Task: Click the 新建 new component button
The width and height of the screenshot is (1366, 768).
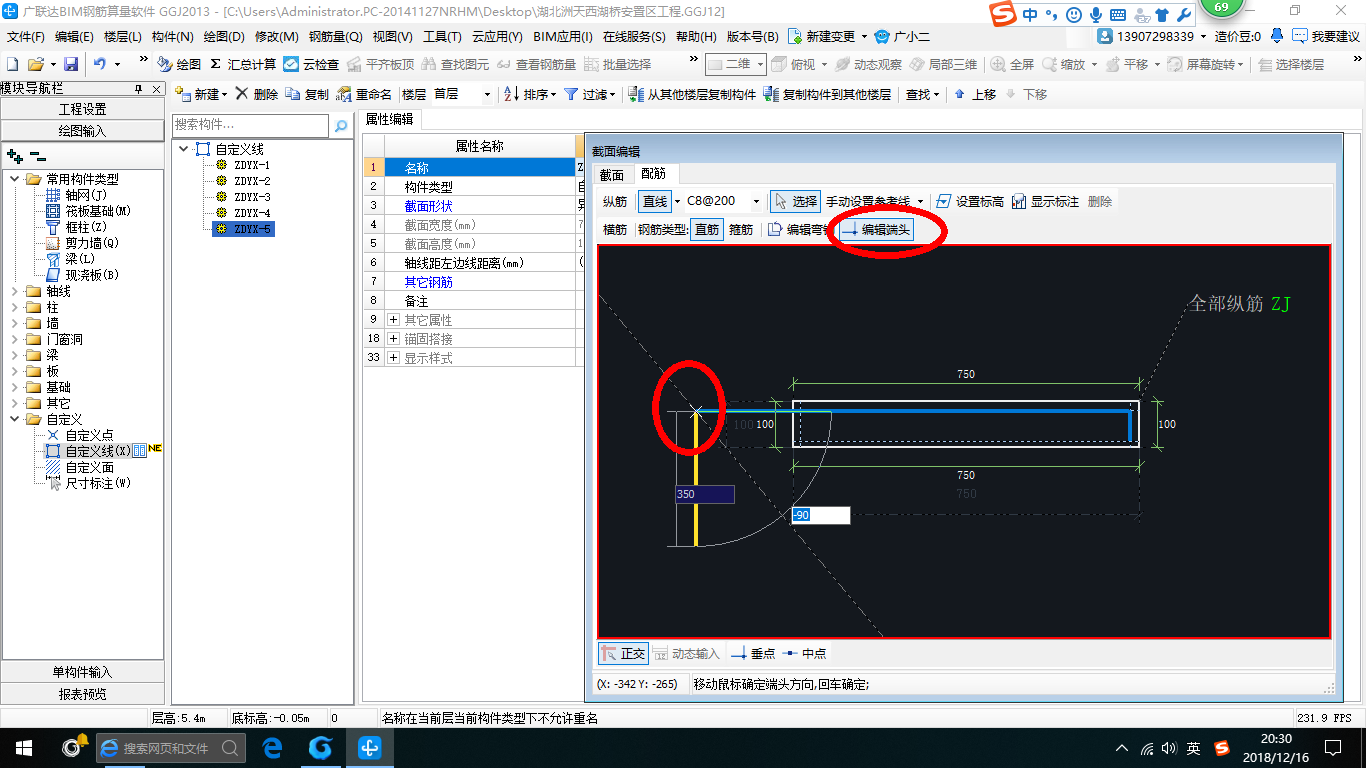Action: pyautogui.click(x=201, y=94)
